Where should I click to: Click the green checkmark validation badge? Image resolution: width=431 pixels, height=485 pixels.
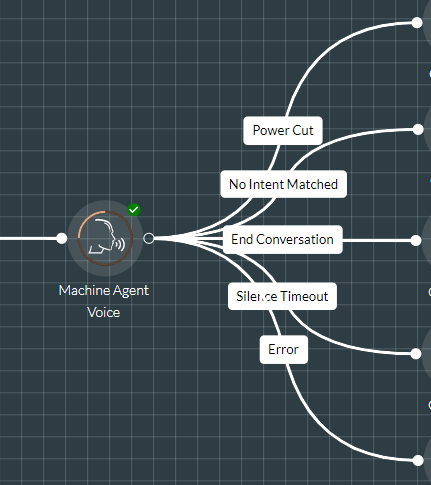134,210
